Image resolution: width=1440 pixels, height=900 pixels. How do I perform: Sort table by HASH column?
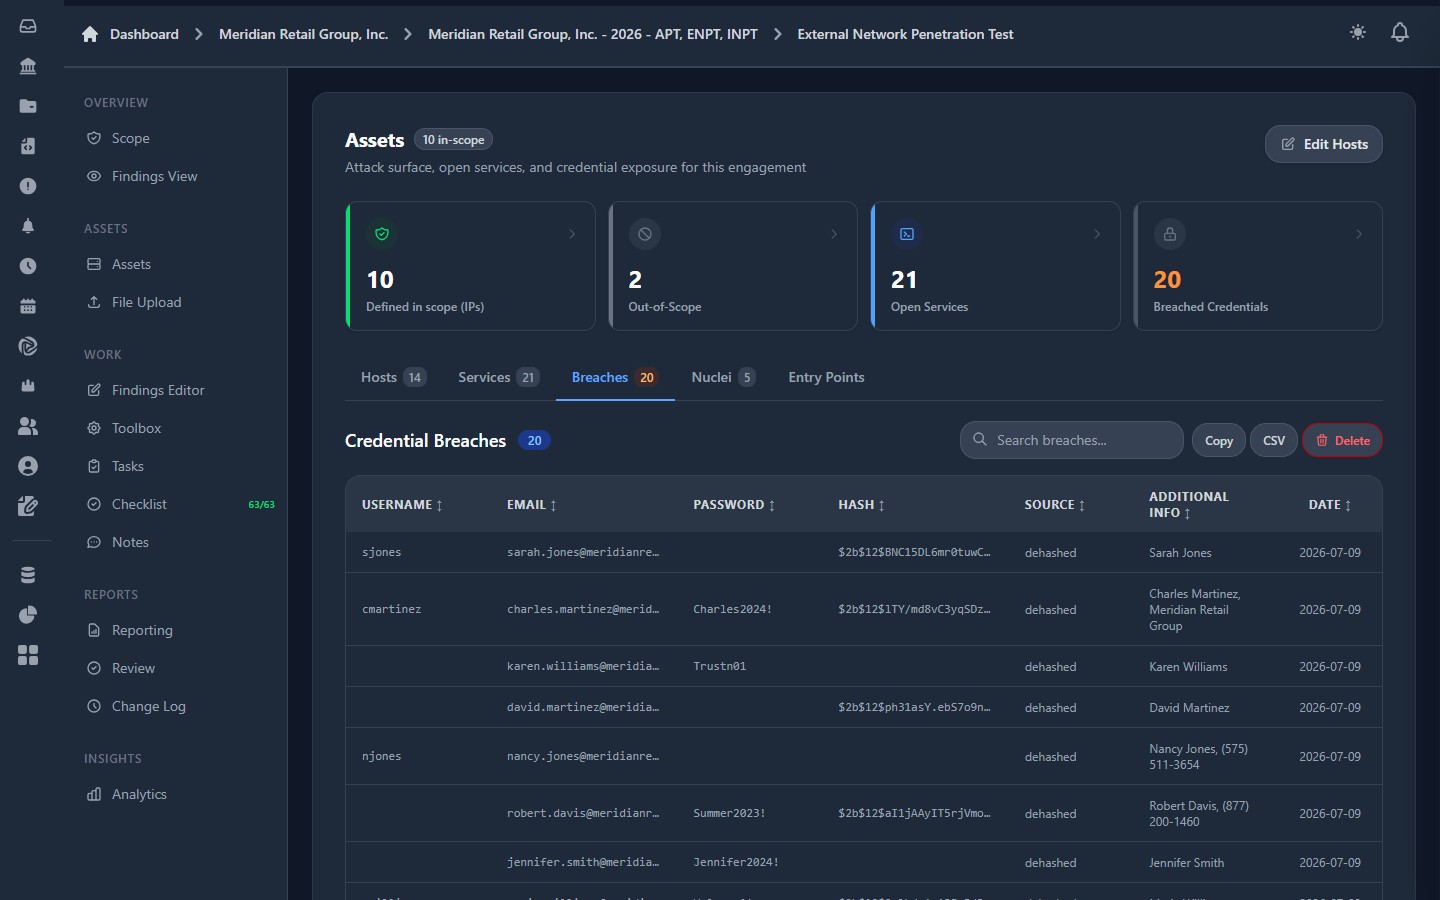coord(861,505)
